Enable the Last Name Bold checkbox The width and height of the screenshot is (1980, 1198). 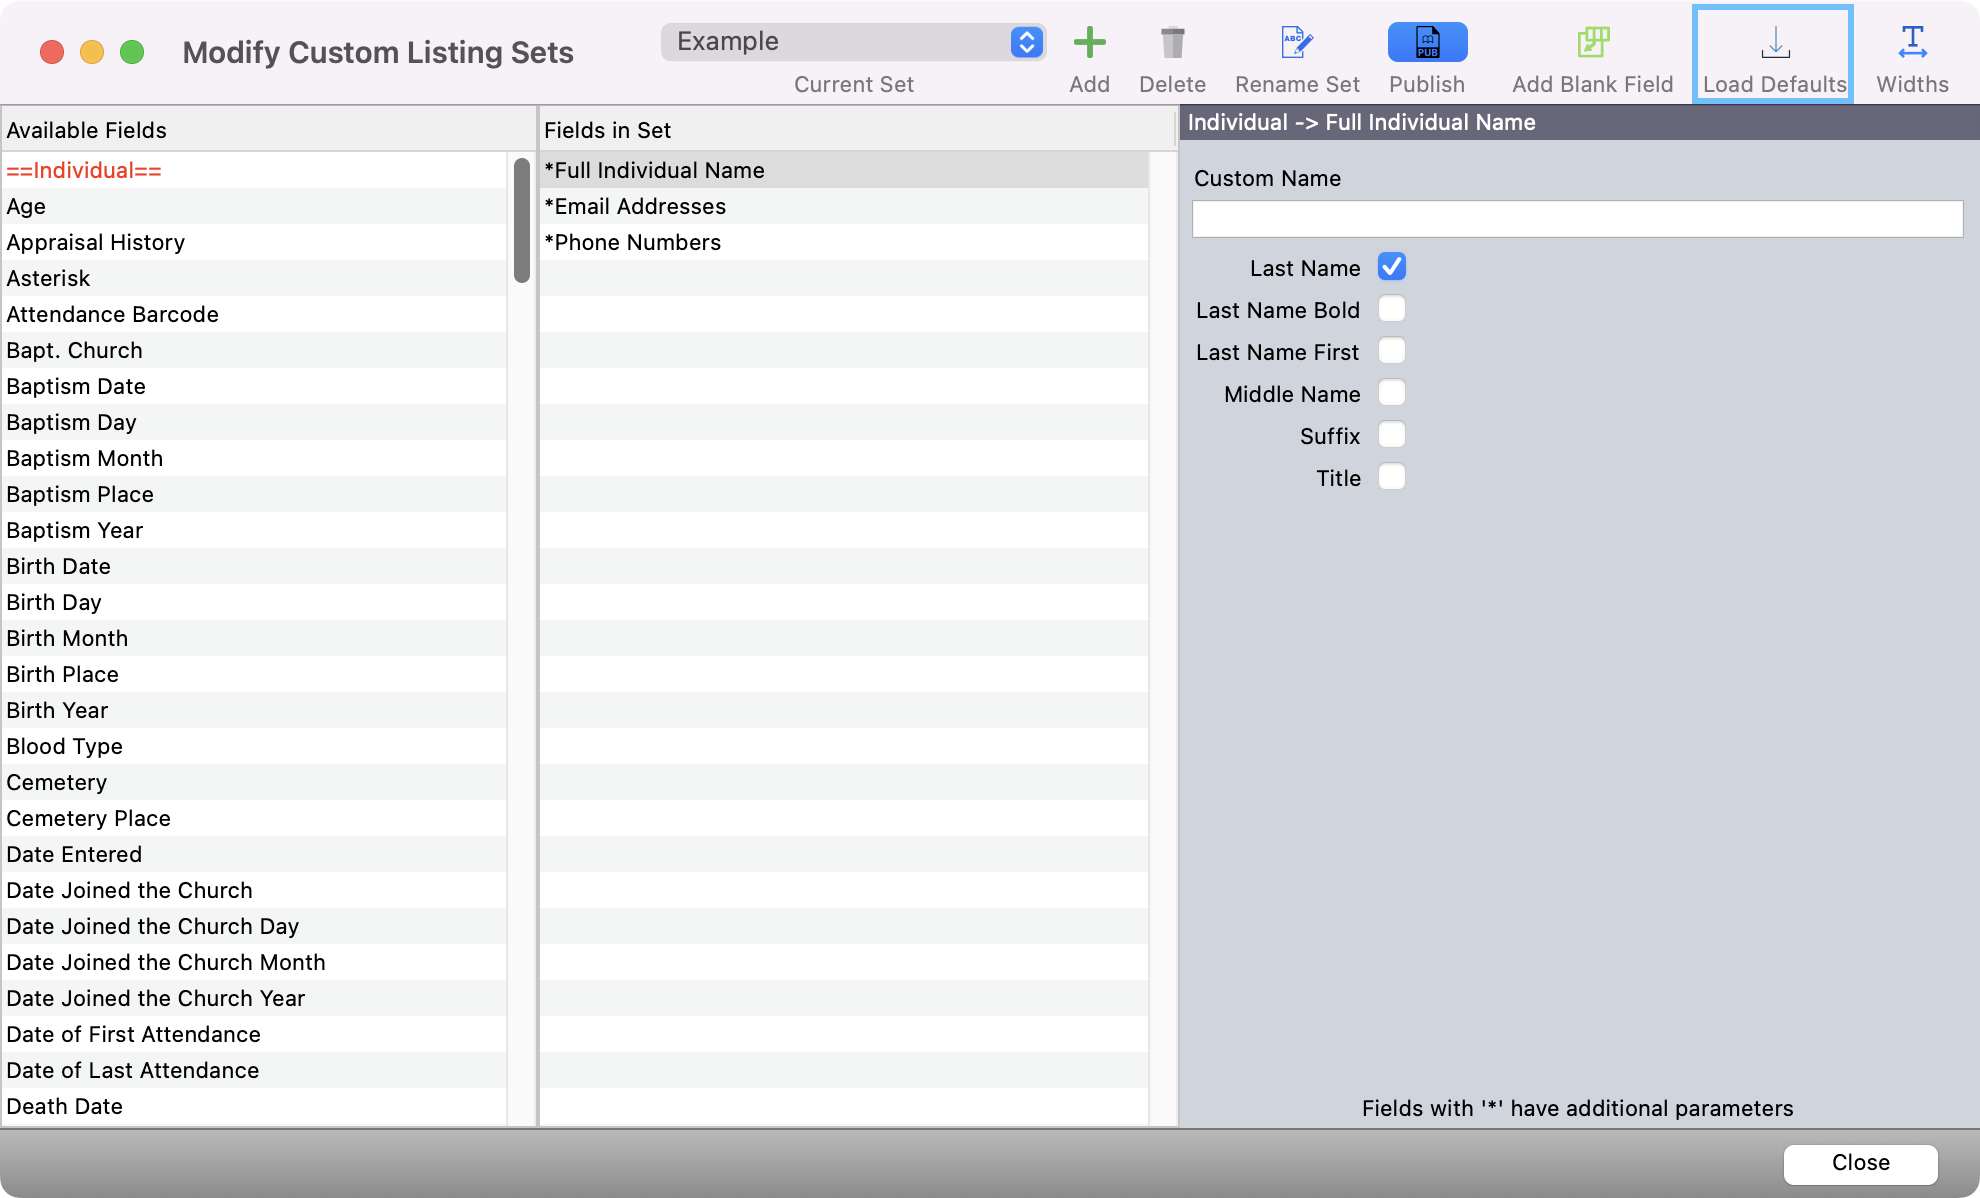(x=1391, y=309)
